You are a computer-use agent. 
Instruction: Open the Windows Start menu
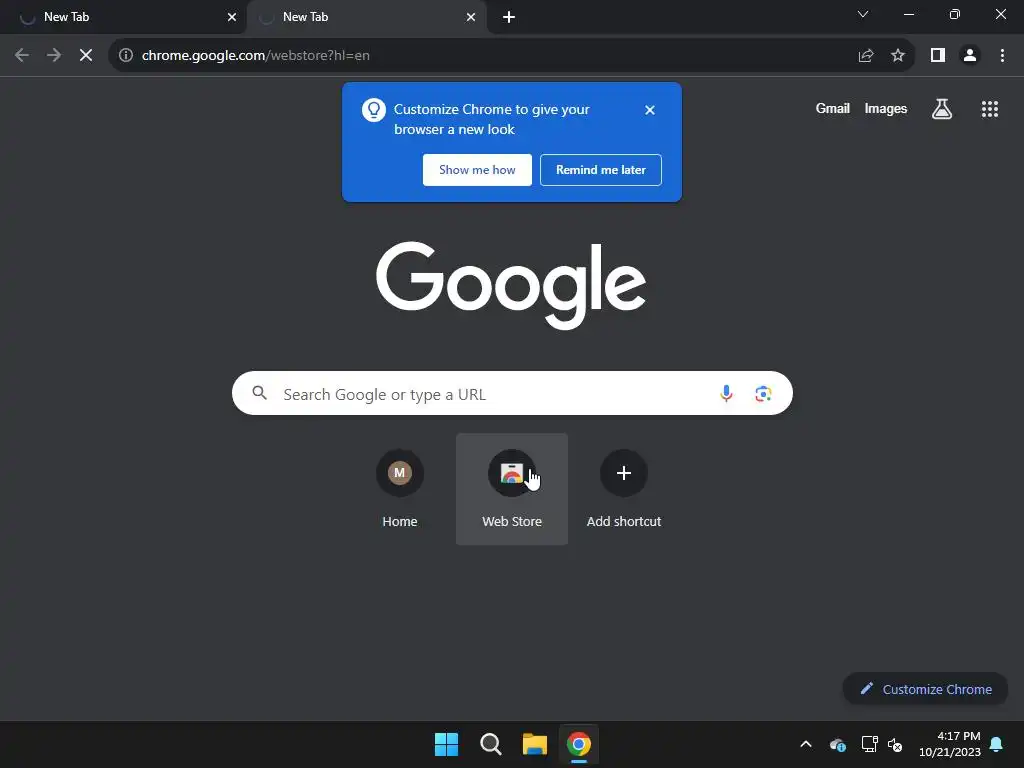coord(447,744)
